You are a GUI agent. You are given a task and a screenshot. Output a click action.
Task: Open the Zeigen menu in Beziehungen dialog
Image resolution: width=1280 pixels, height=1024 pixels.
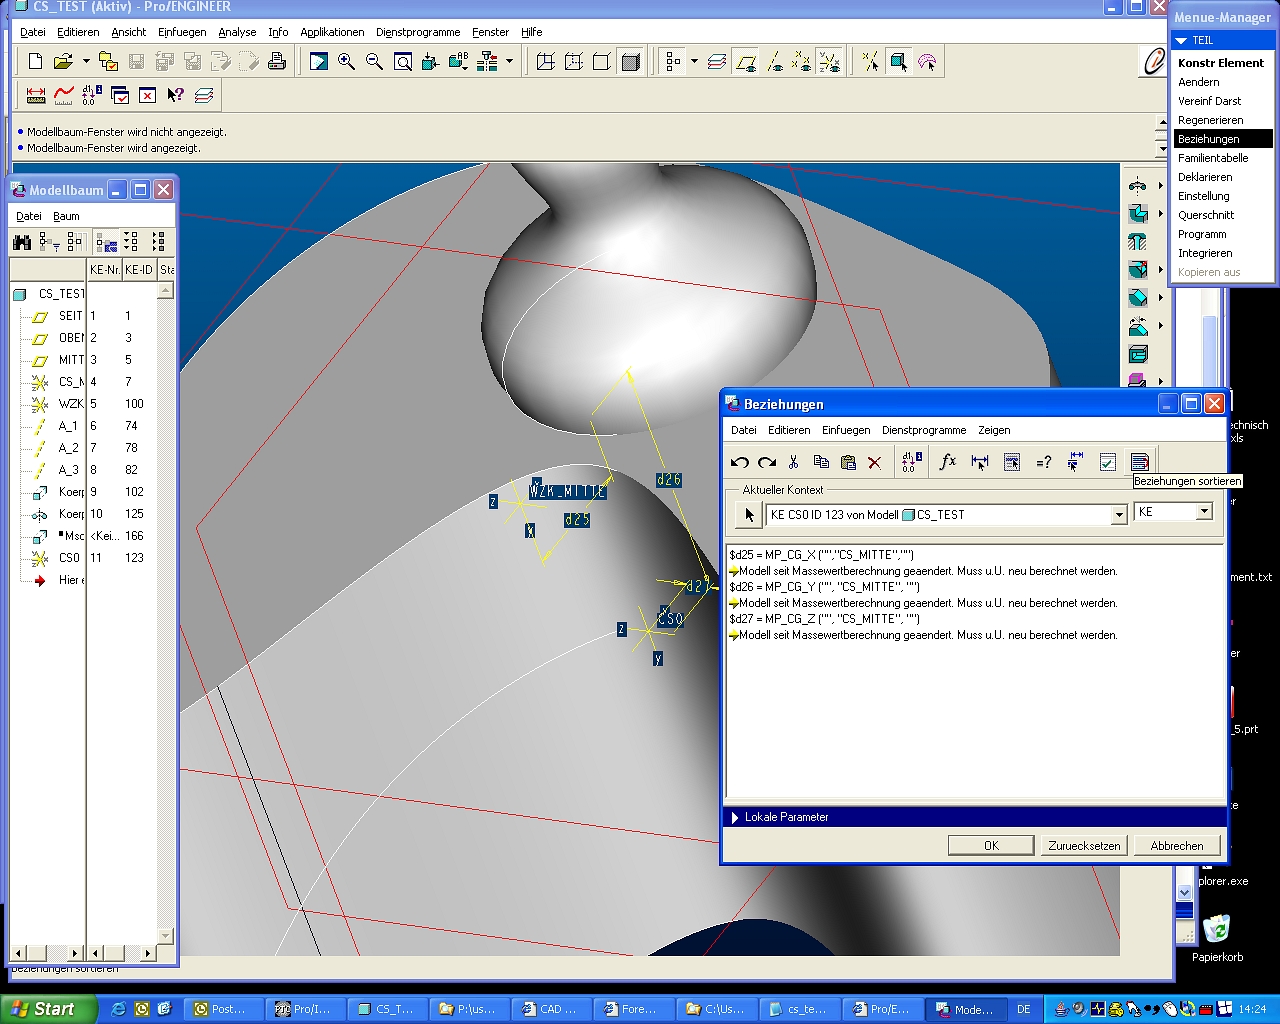(x=994, y=430)
